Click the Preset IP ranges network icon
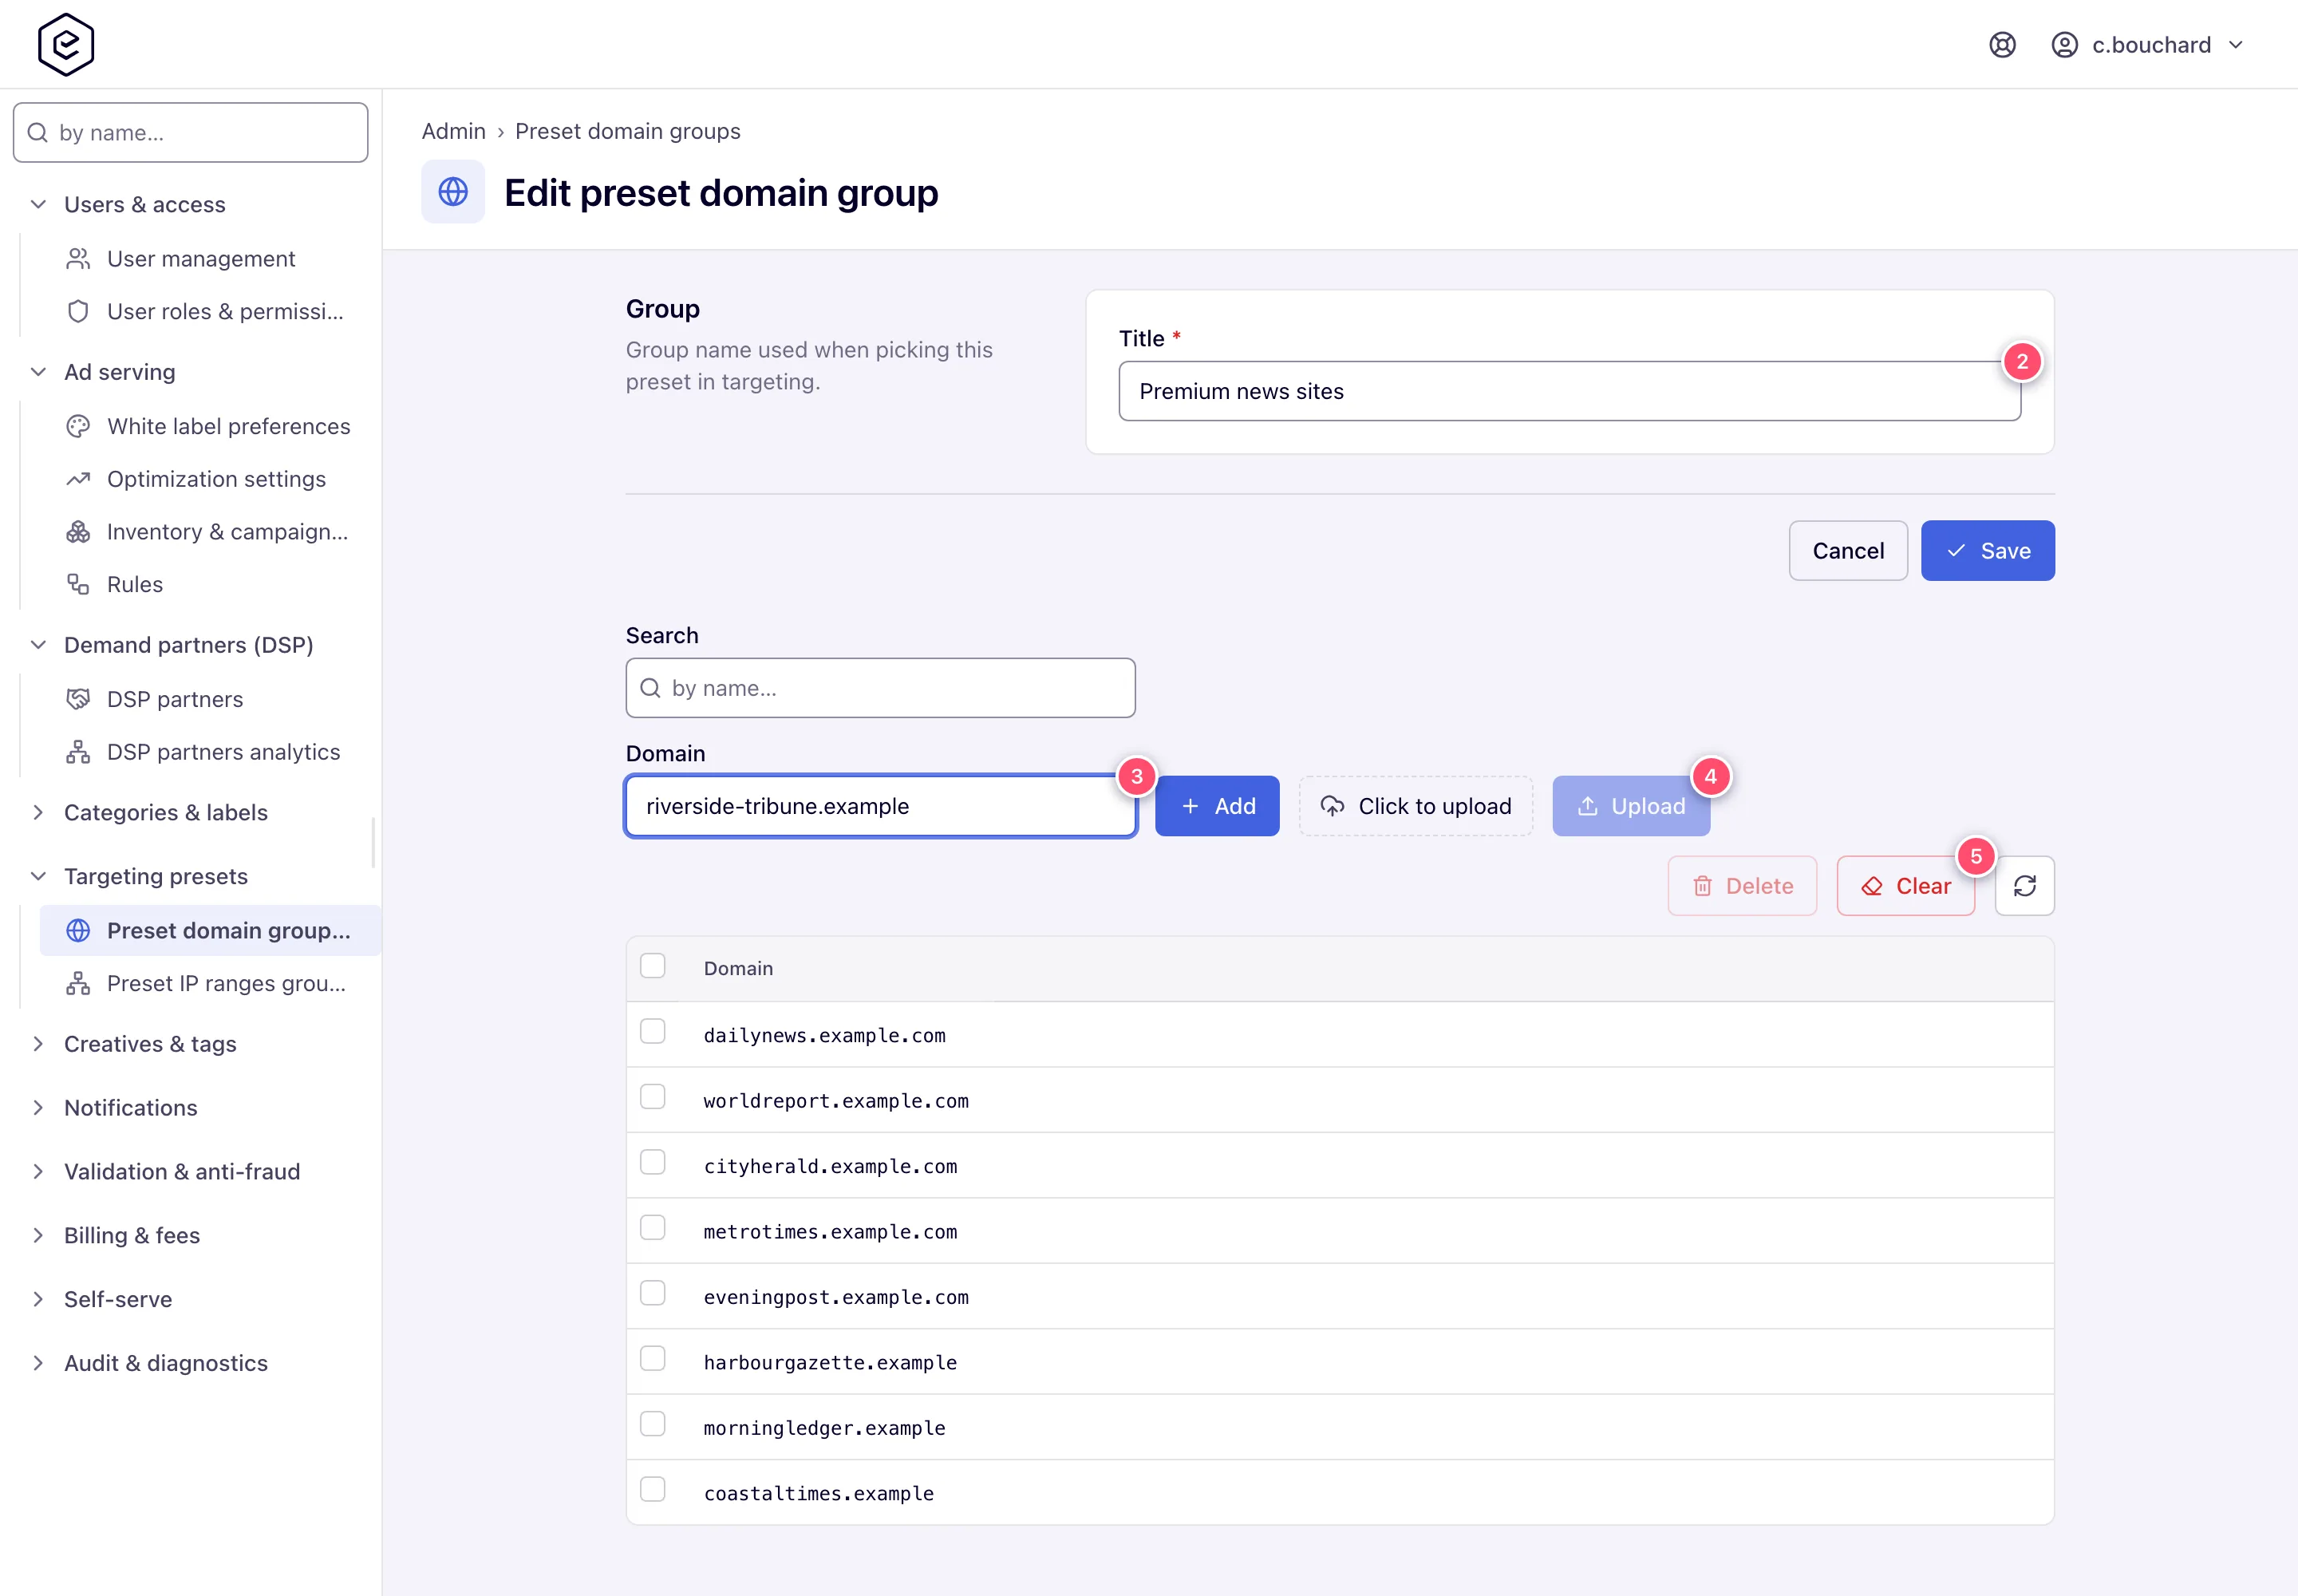The height and width of the screenshot is (1596, 2298). tap(78, 984)
